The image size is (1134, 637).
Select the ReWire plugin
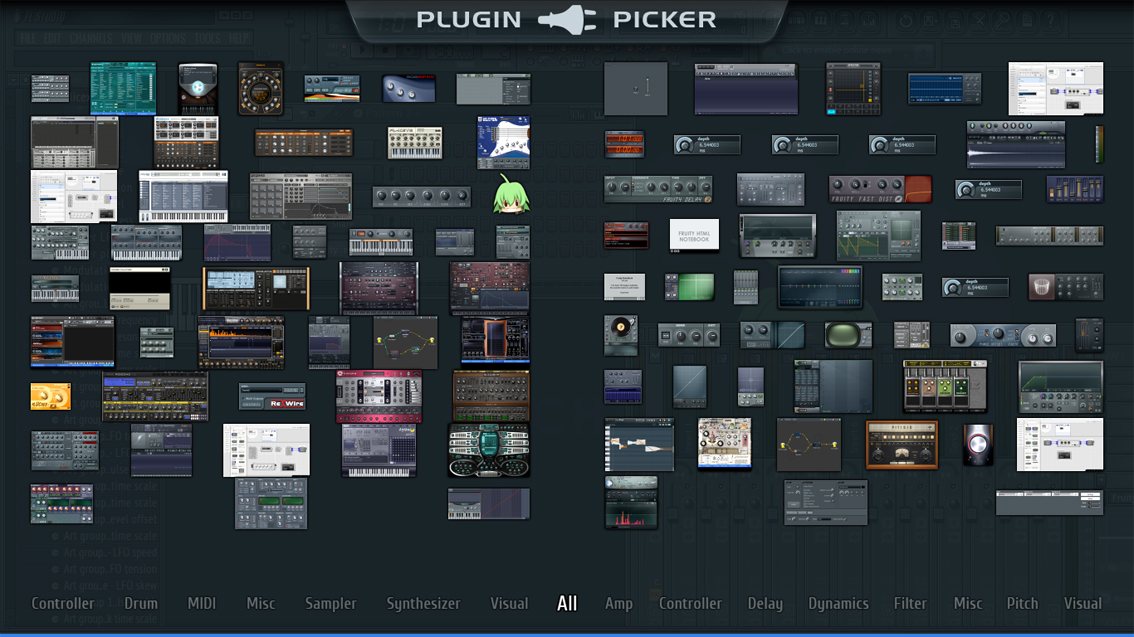click(272, 396)
